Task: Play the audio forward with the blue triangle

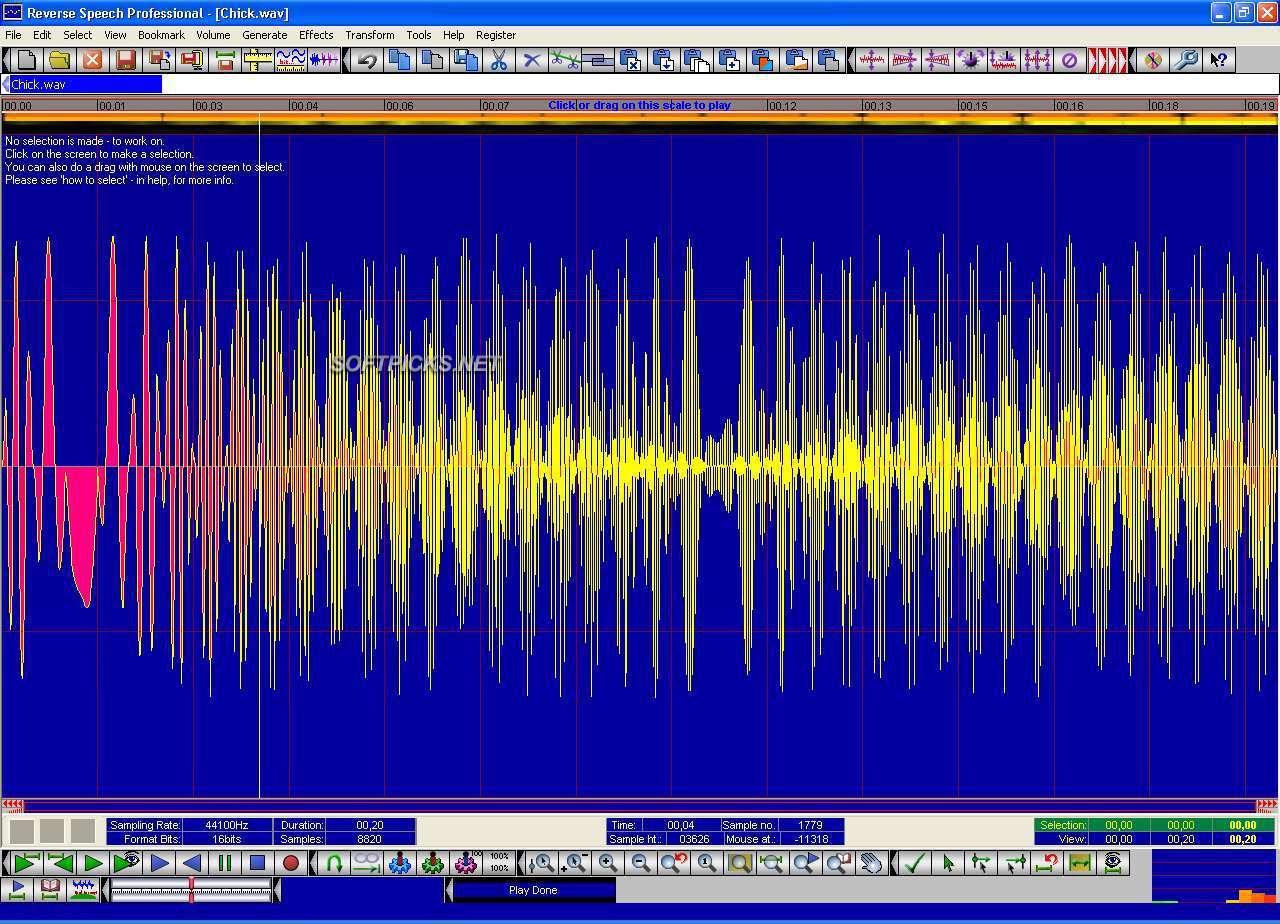Action: 159,863
